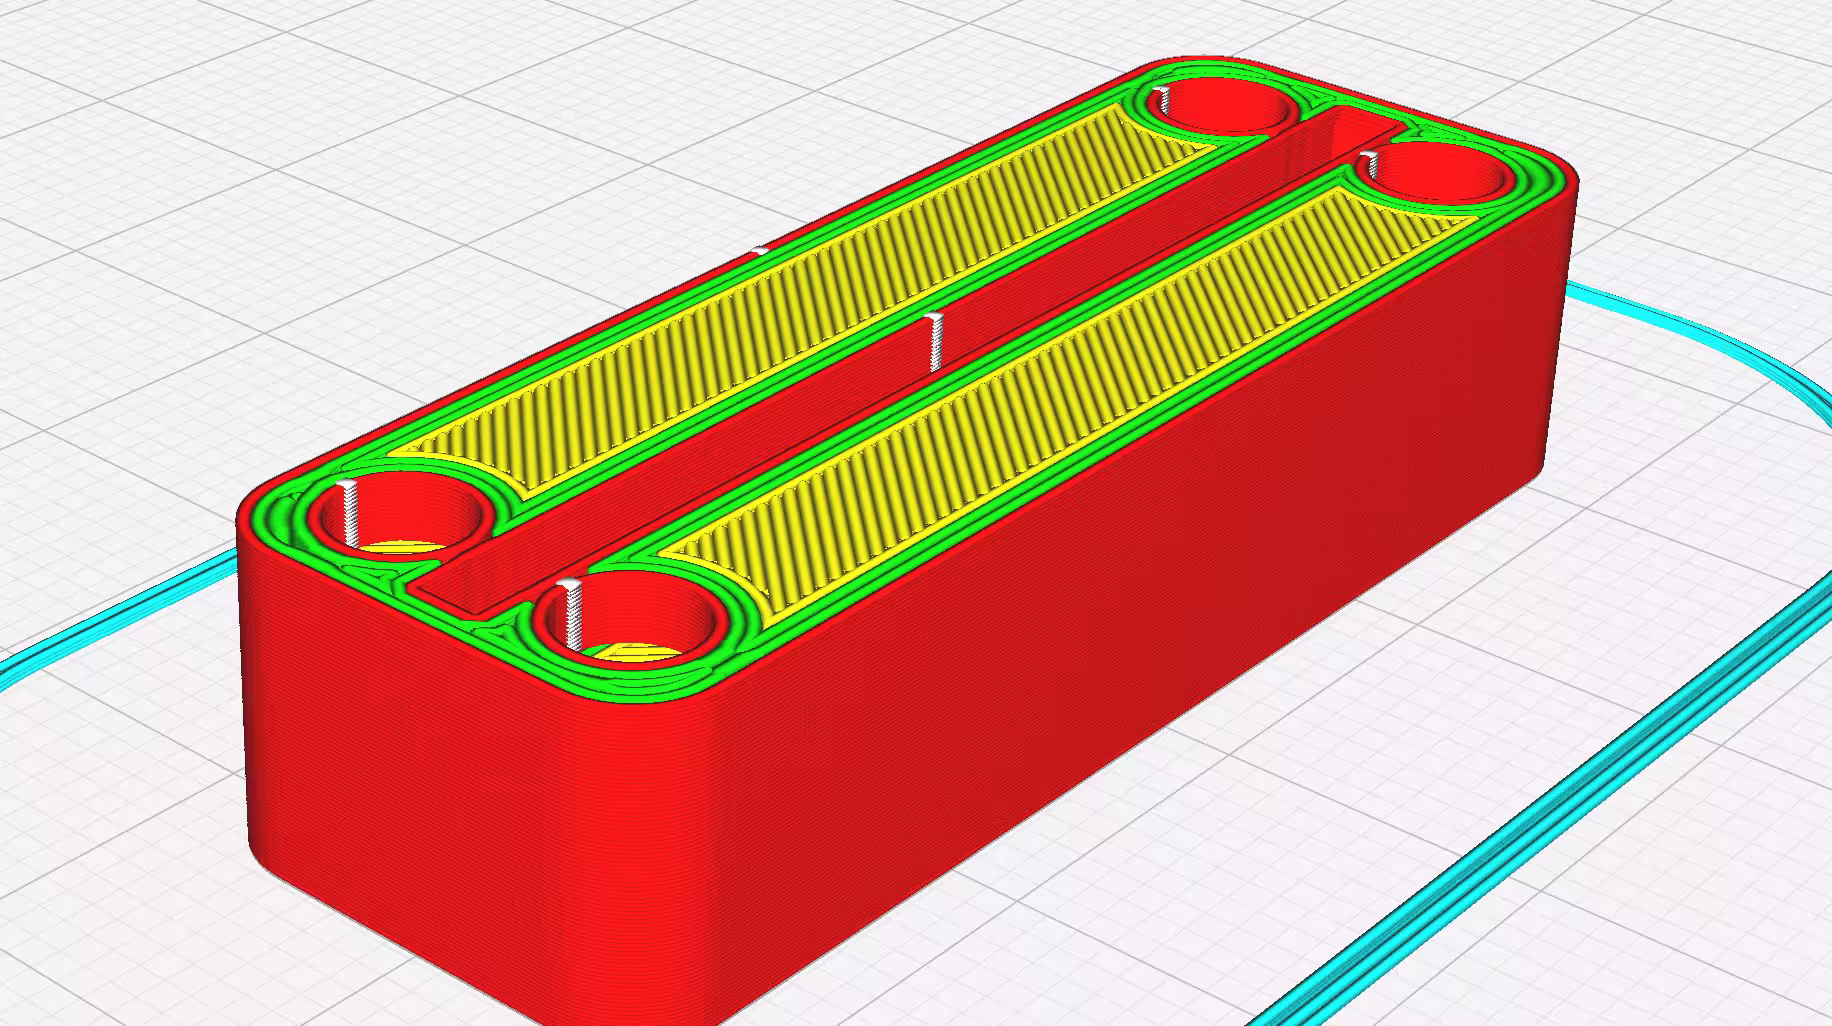Click the white seam marker inside the central slot
The height and width of the screenshot is (1026, 1832).
(x=935, y=342)
